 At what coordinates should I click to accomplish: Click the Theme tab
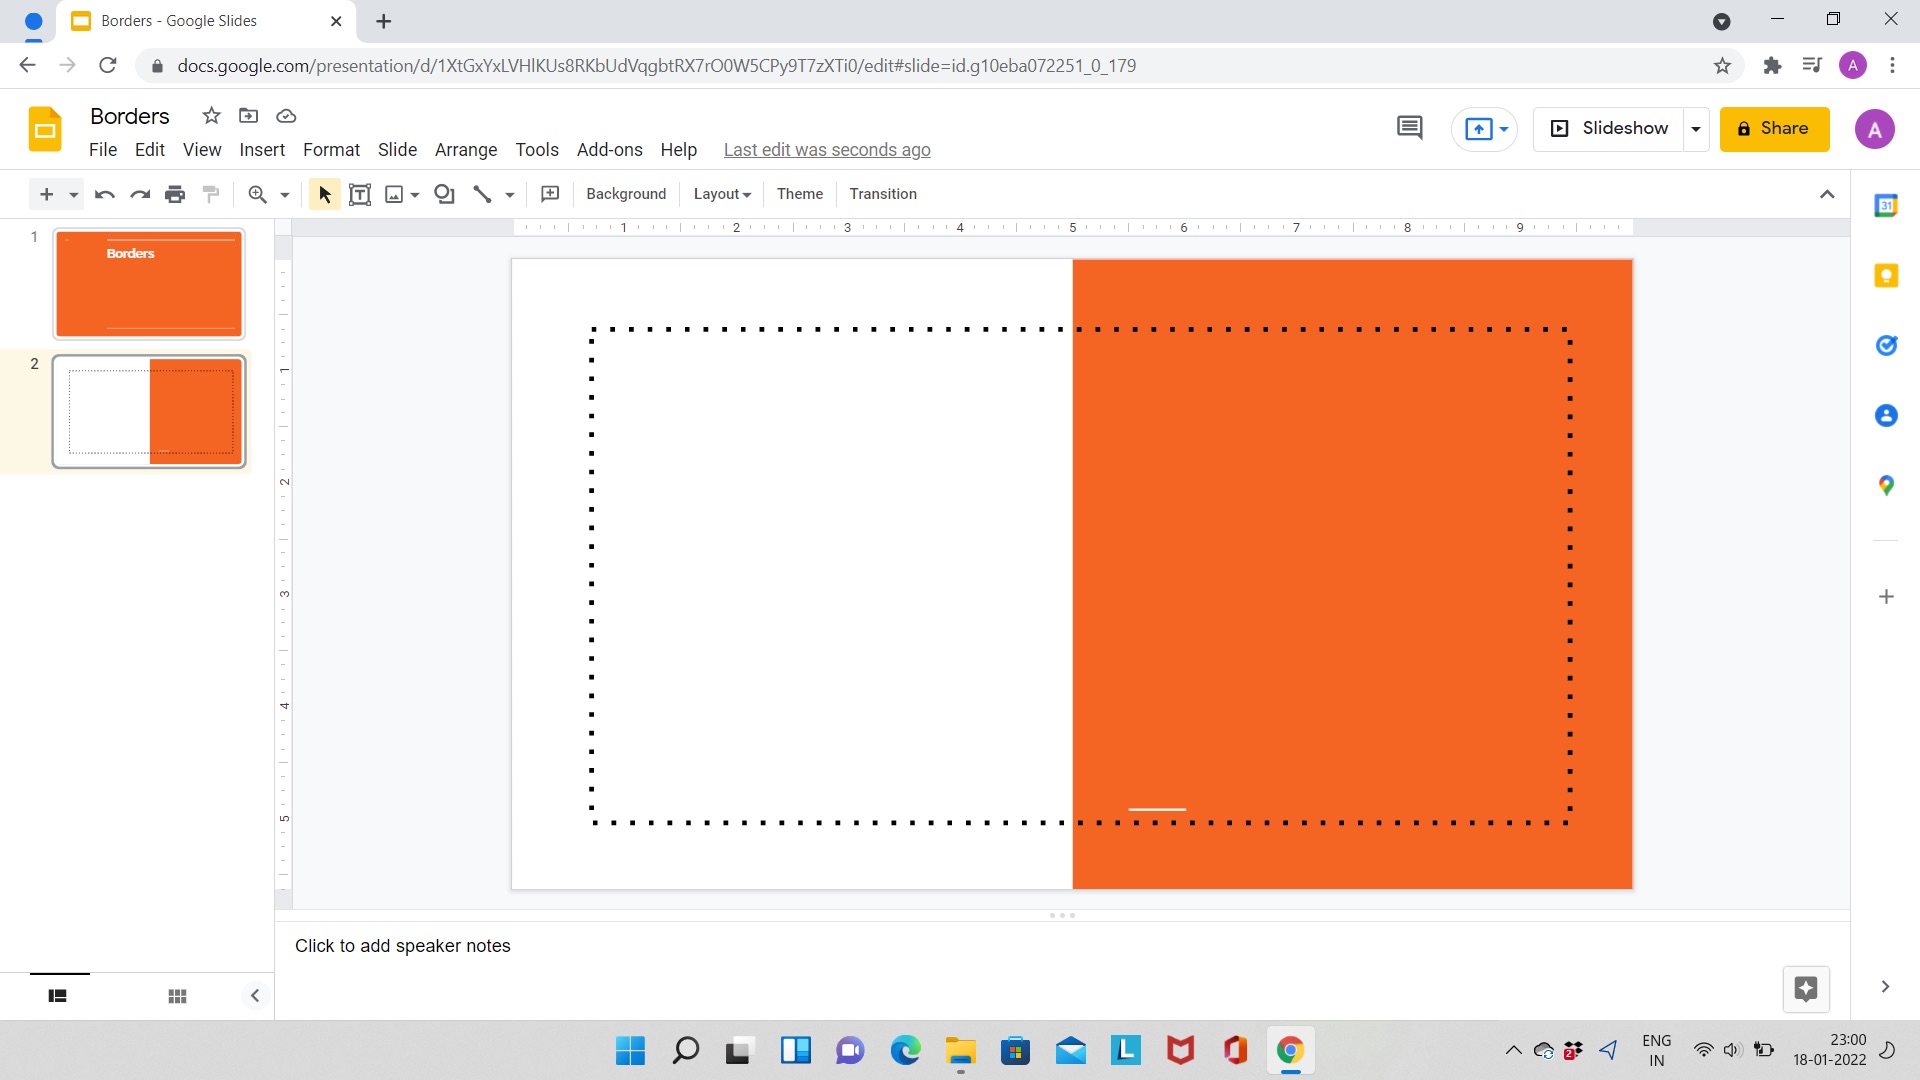799,194
